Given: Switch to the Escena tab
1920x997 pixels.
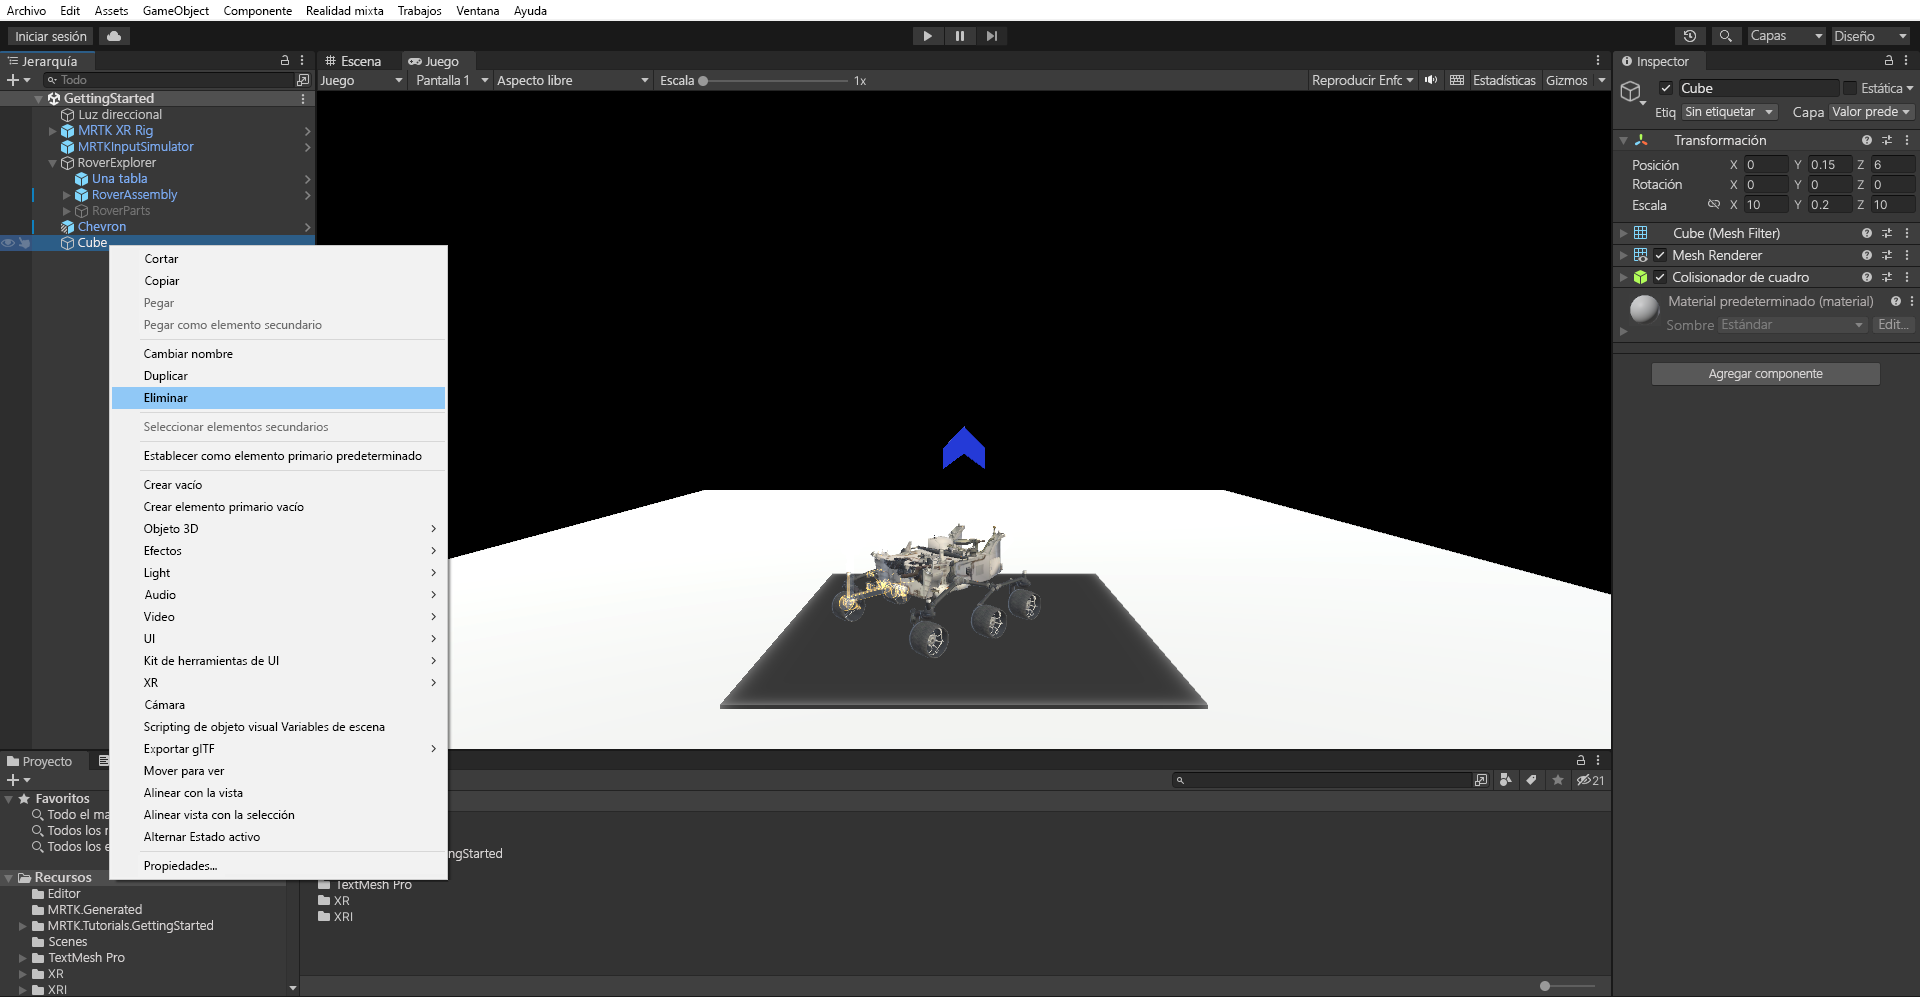Looking at the screenshot, I should [x=353, y=61].
